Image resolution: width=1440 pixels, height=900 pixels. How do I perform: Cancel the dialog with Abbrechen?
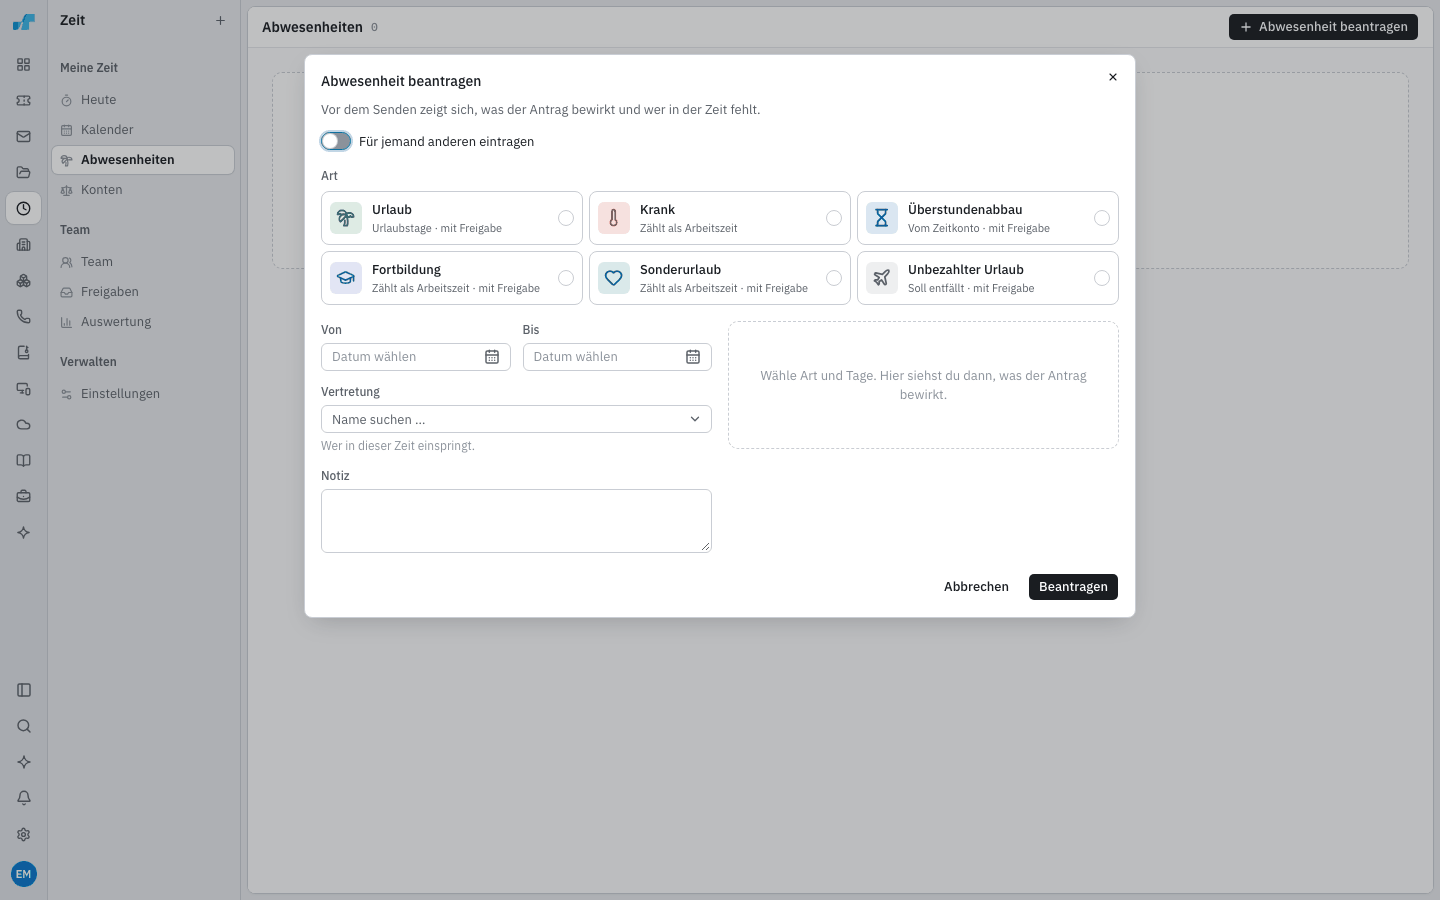[976, 587]
